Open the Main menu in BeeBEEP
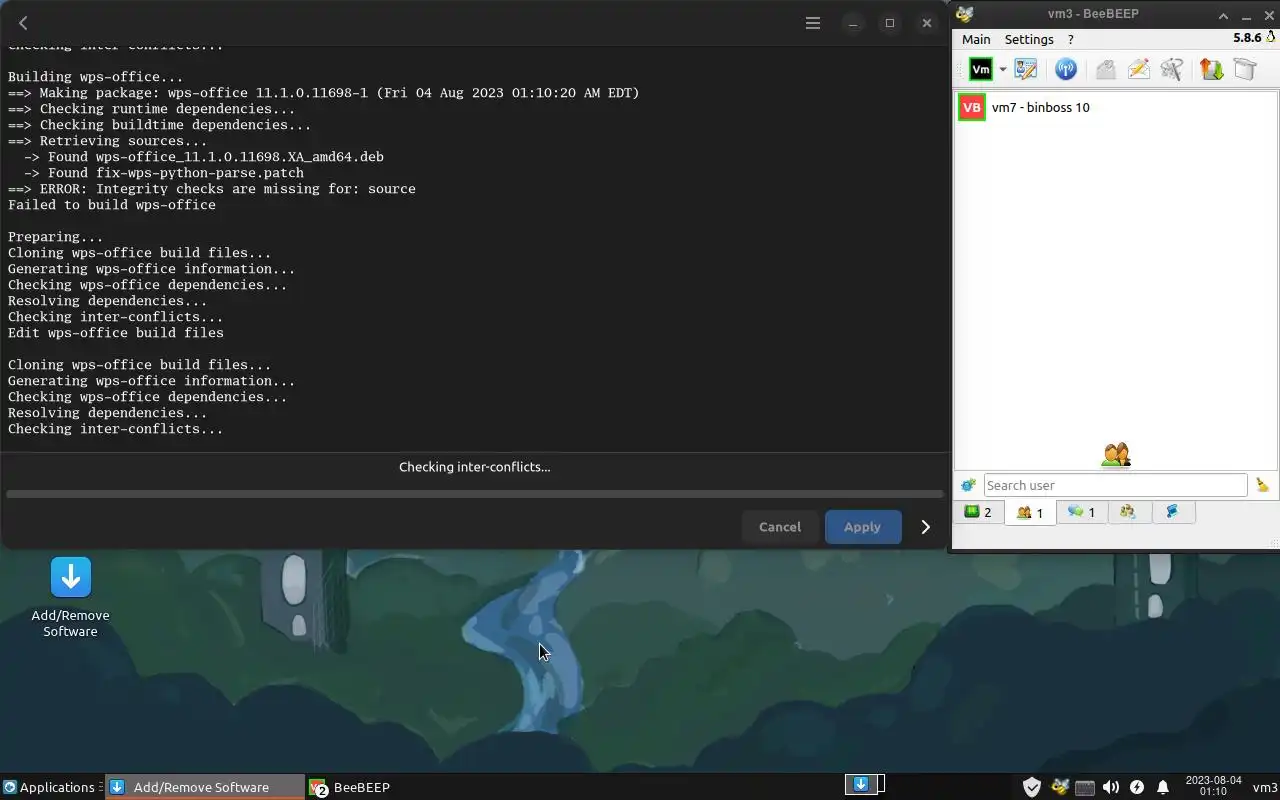This screenshot has width=1280, height=800. (x=976, y=39)
